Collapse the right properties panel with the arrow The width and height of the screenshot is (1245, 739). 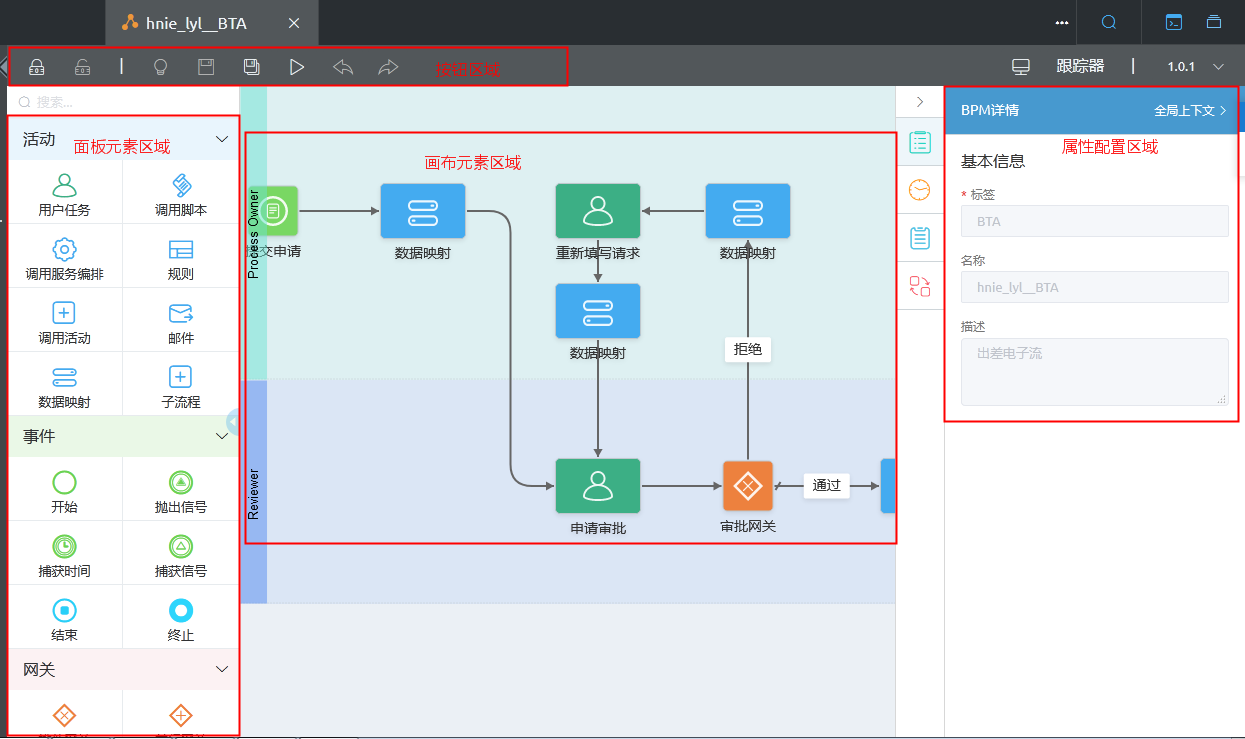920,102
